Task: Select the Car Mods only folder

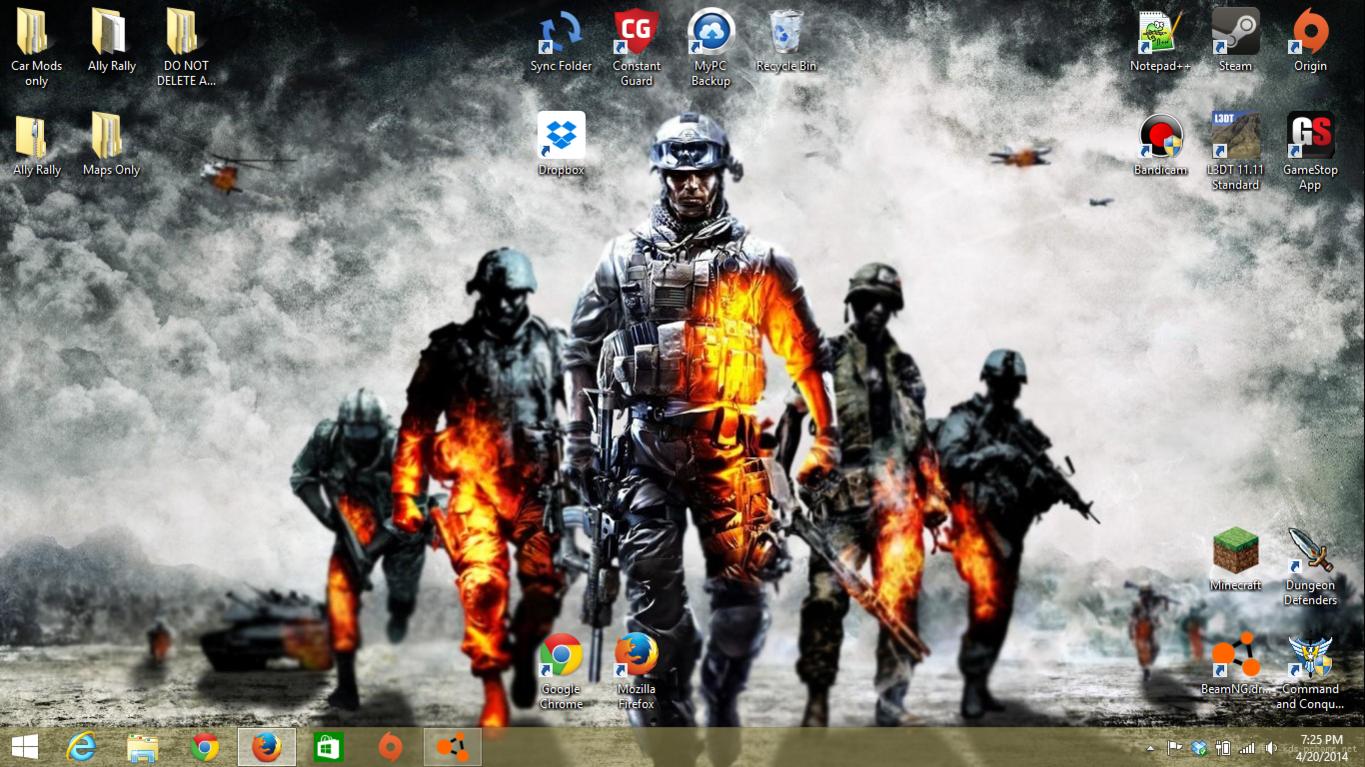Action: pos(36,47)
